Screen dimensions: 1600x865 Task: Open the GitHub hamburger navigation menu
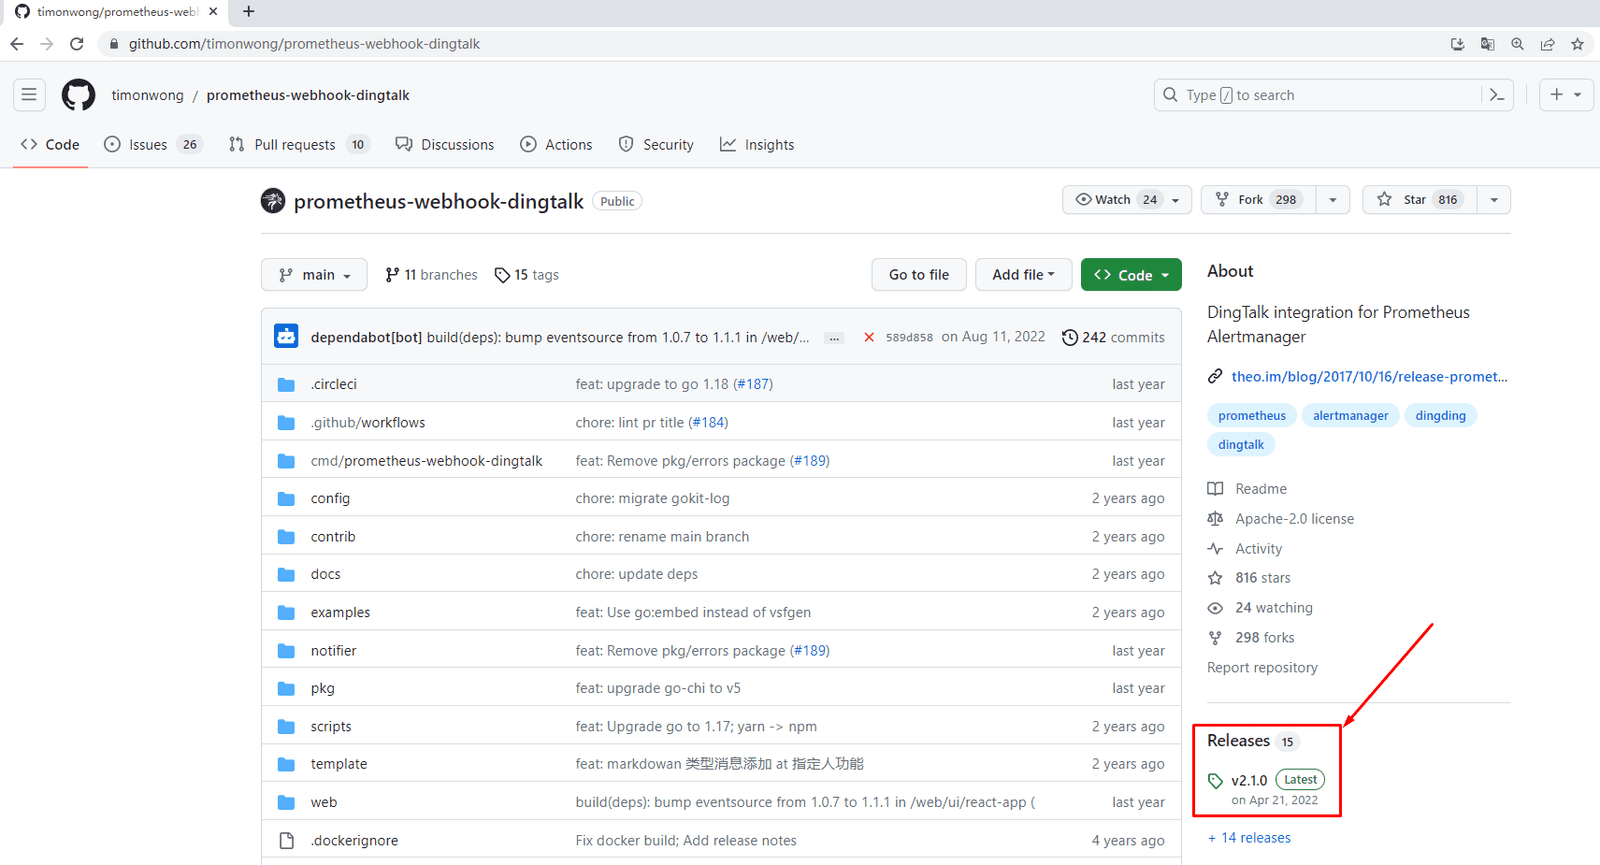[29, 95]
